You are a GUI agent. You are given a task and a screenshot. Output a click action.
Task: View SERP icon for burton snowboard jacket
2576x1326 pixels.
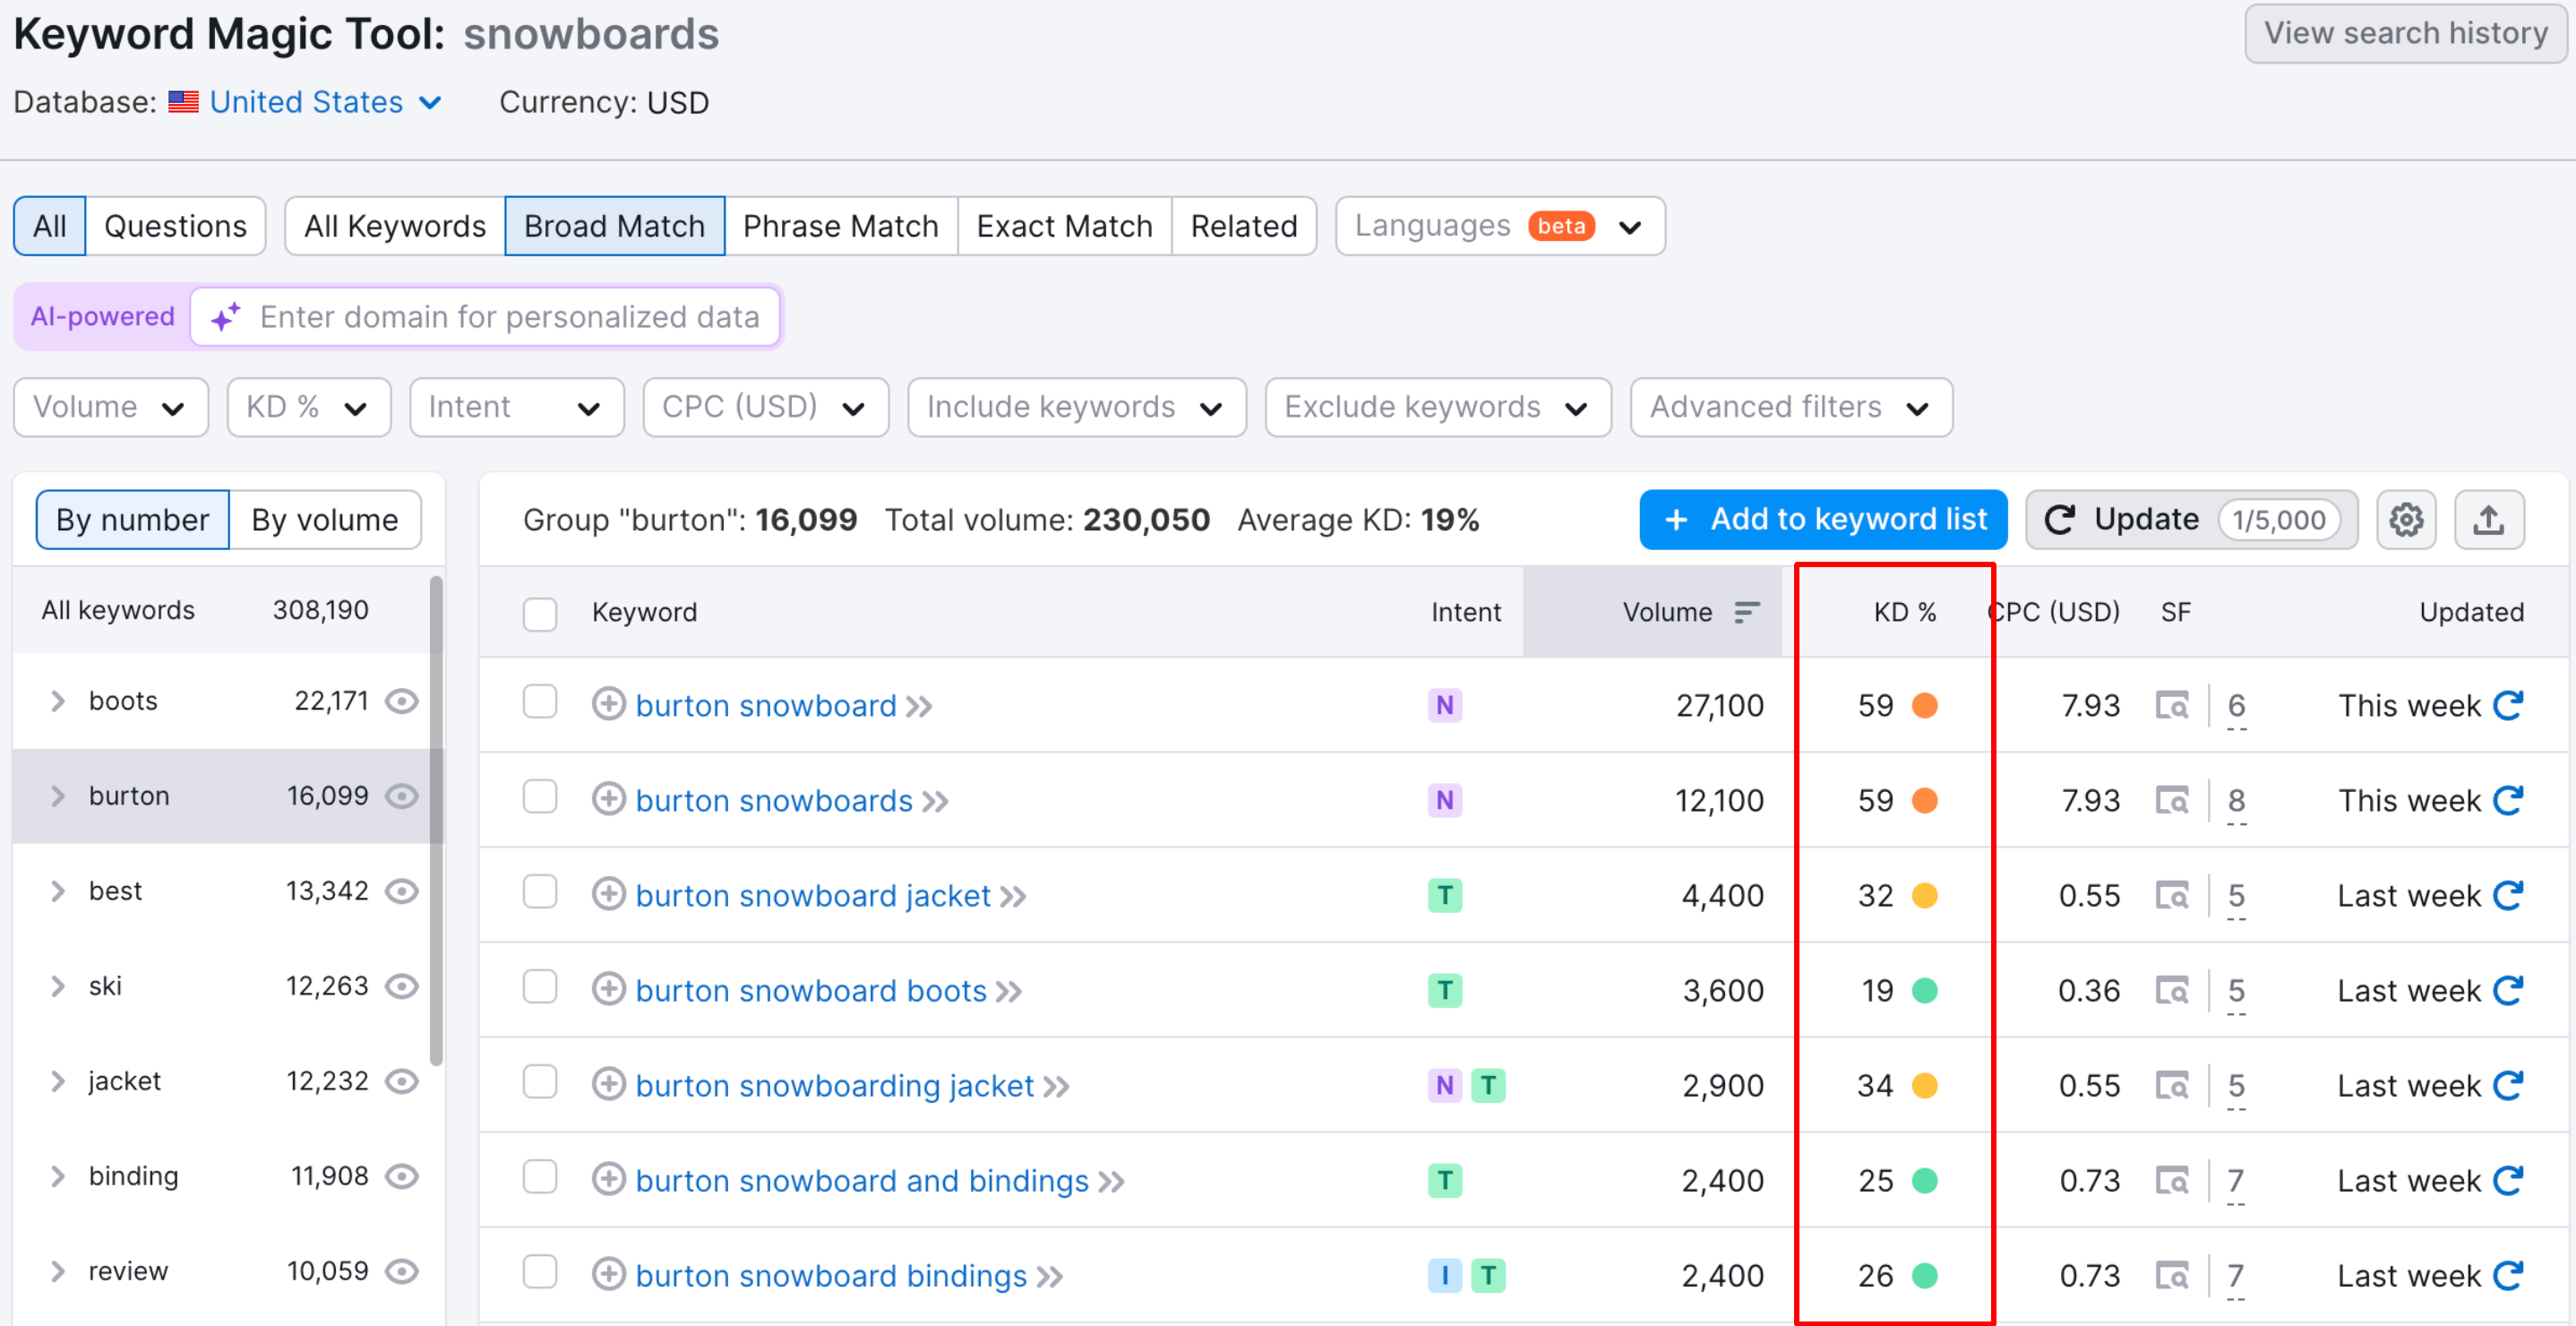click(2171, 895)
